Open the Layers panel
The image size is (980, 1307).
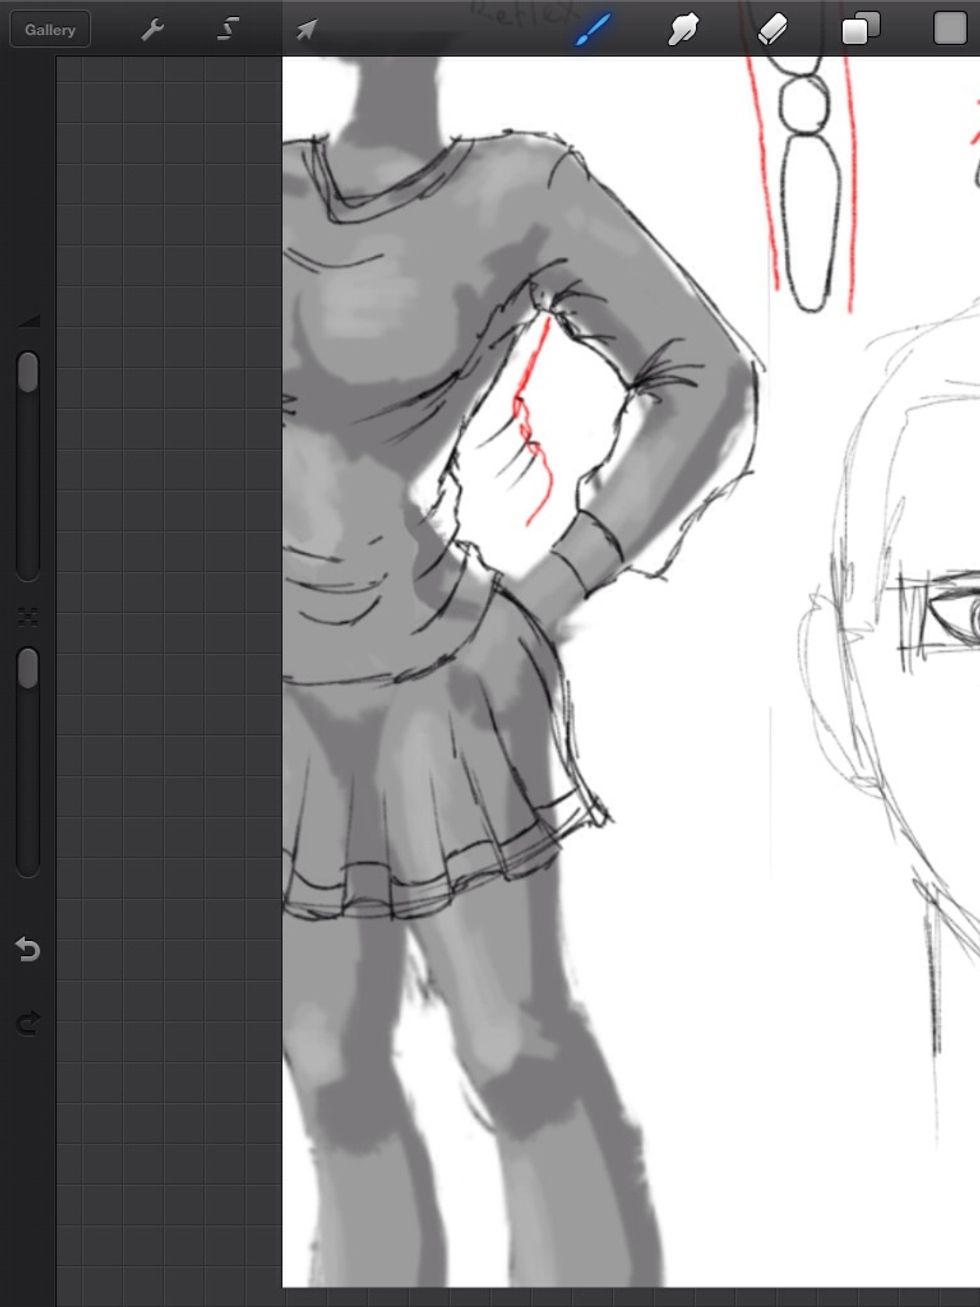[x=860, y=30]
